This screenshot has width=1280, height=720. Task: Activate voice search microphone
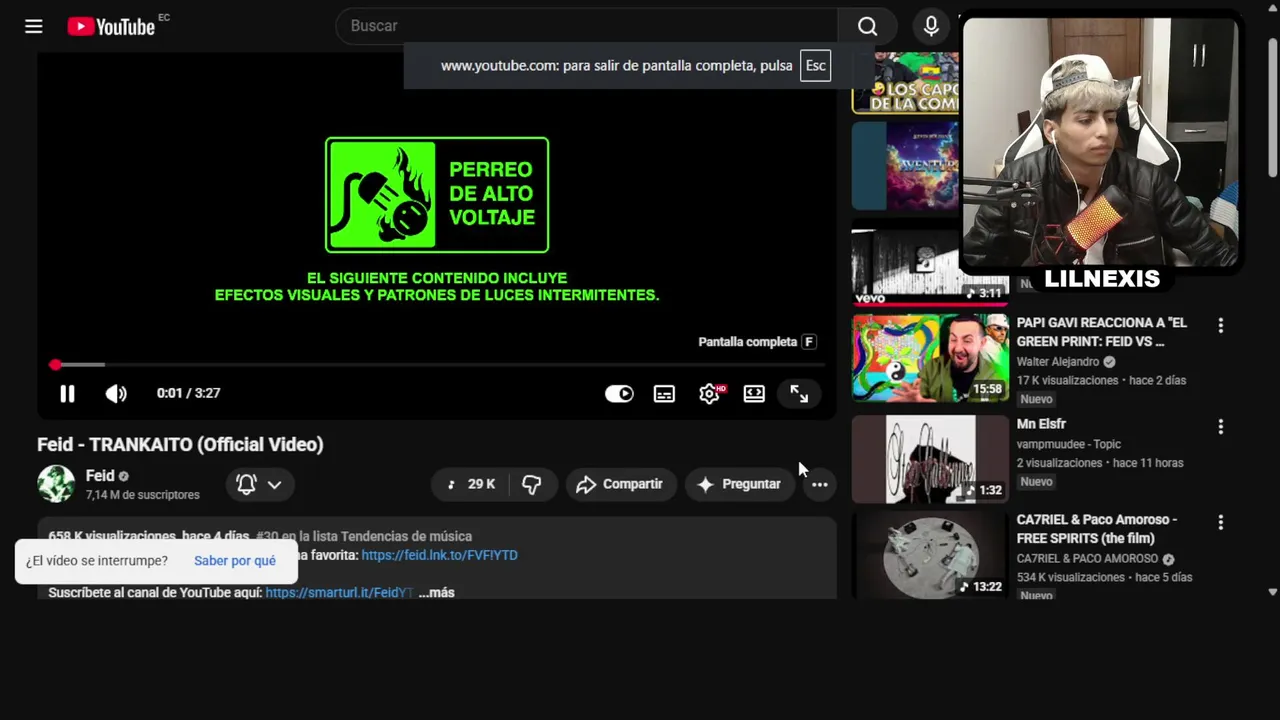pyautogui.click(x=931, y=26)
